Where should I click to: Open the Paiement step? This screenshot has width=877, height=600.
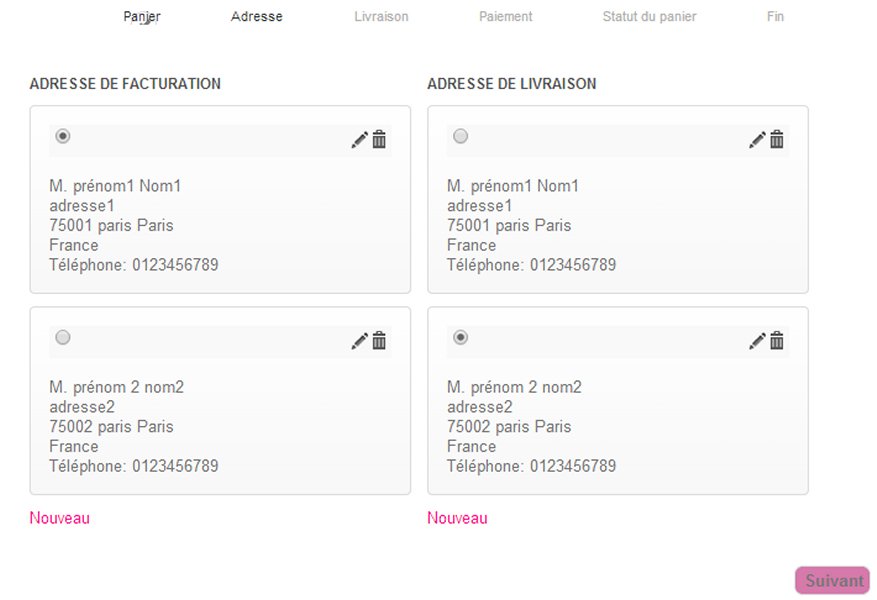(506, 17)
